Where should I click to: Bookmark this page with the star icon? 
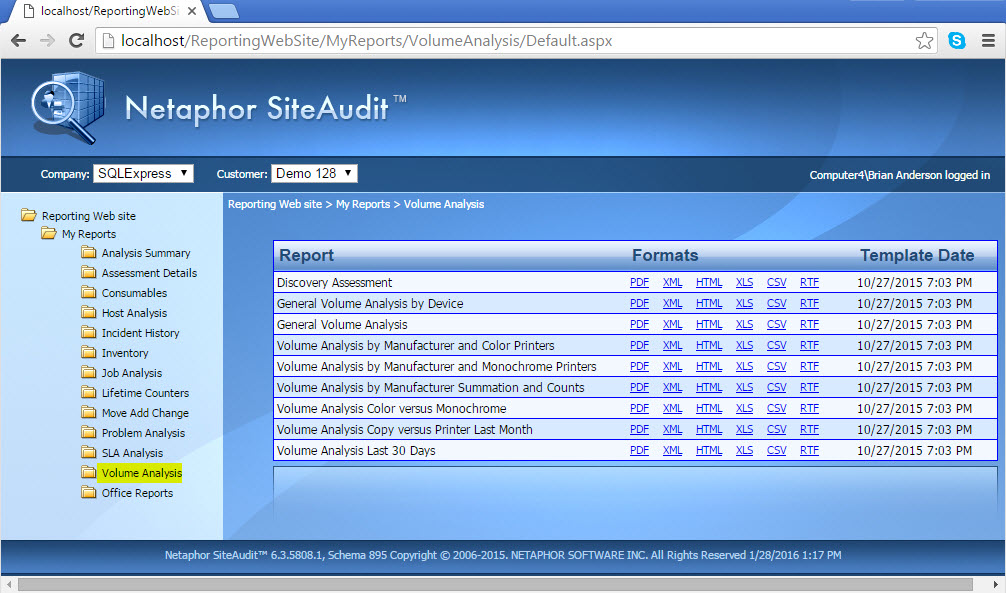pos(924,40)
